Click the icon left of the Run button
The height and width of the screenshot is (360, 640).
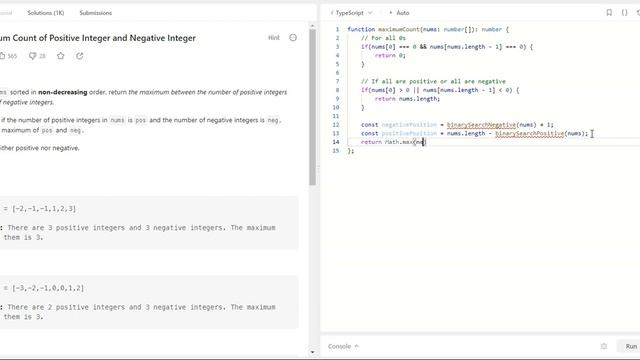click(x=604, y=346)
